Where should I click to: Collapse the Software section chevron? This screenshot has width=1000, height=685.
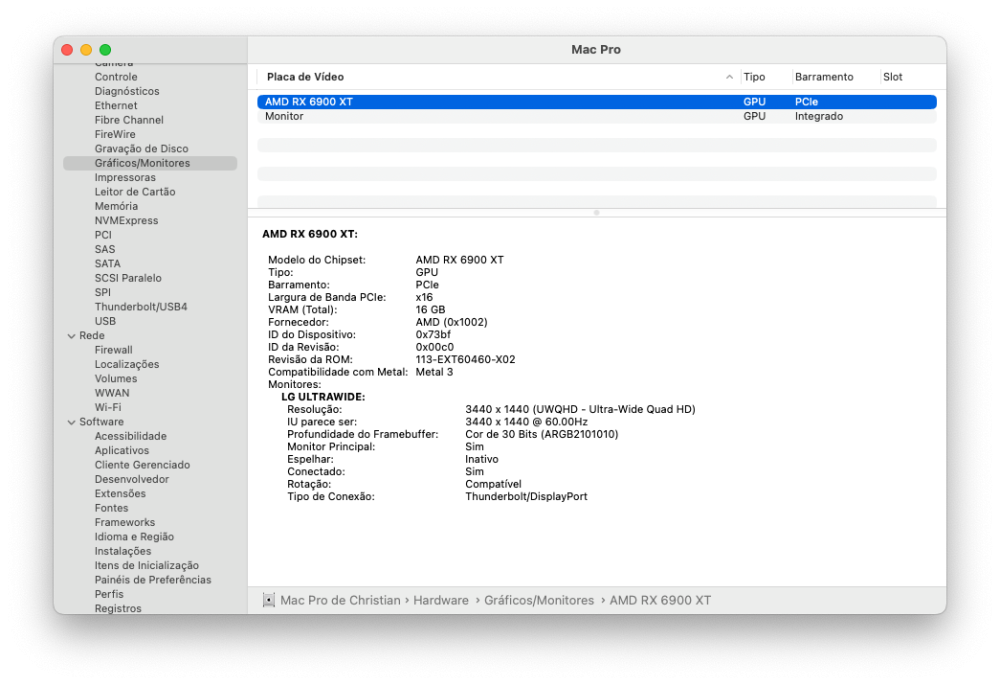pos(71,422)
